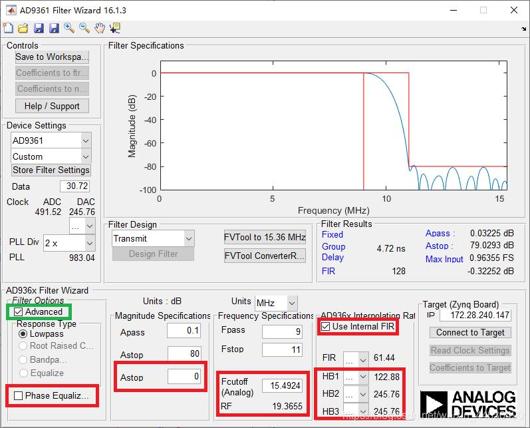Click the PLL value 983.04
This screenshot has height=428, width=530.
pyautogui.click(x=82, y=258)
